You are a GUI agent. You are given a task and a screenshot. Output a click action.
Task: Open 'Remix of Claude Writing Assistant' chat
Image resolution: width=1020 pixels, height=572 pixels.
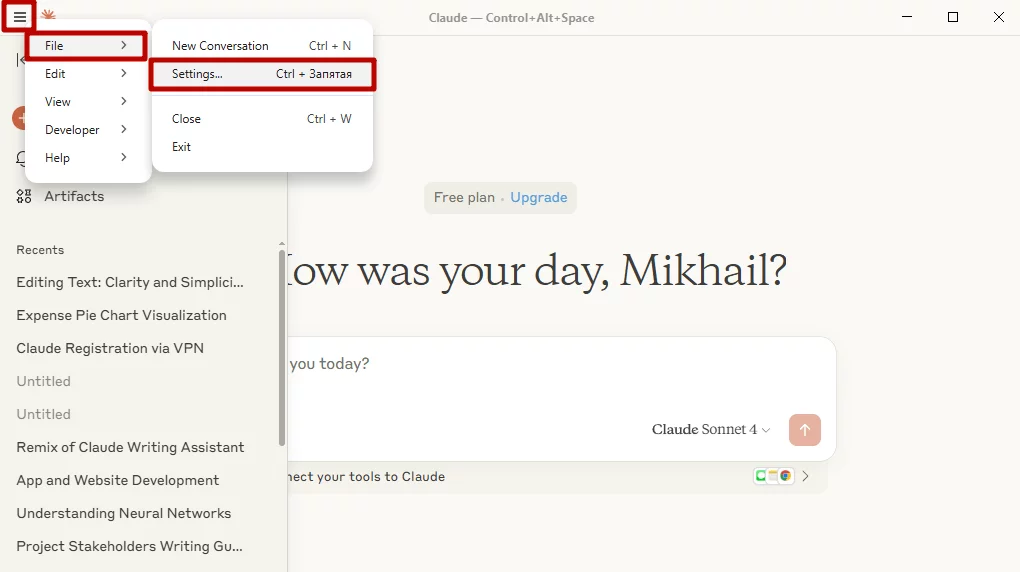[130, 447]
